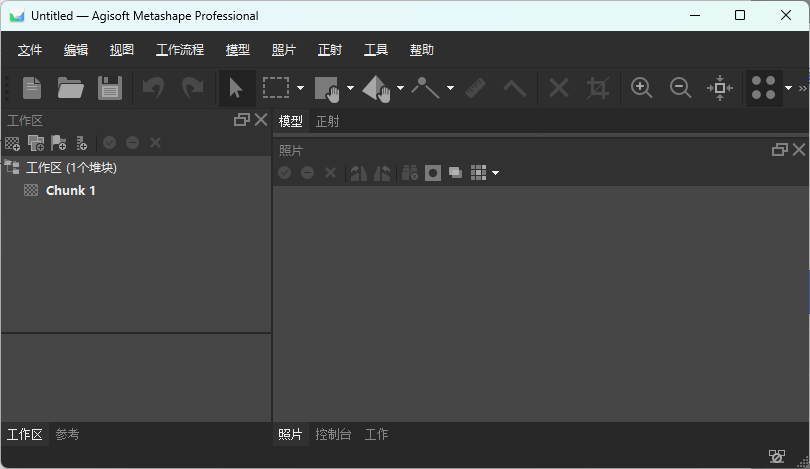Select Chunk 1 in workspace tree
This screenshot has height=469, width=810.
(70, 190)
